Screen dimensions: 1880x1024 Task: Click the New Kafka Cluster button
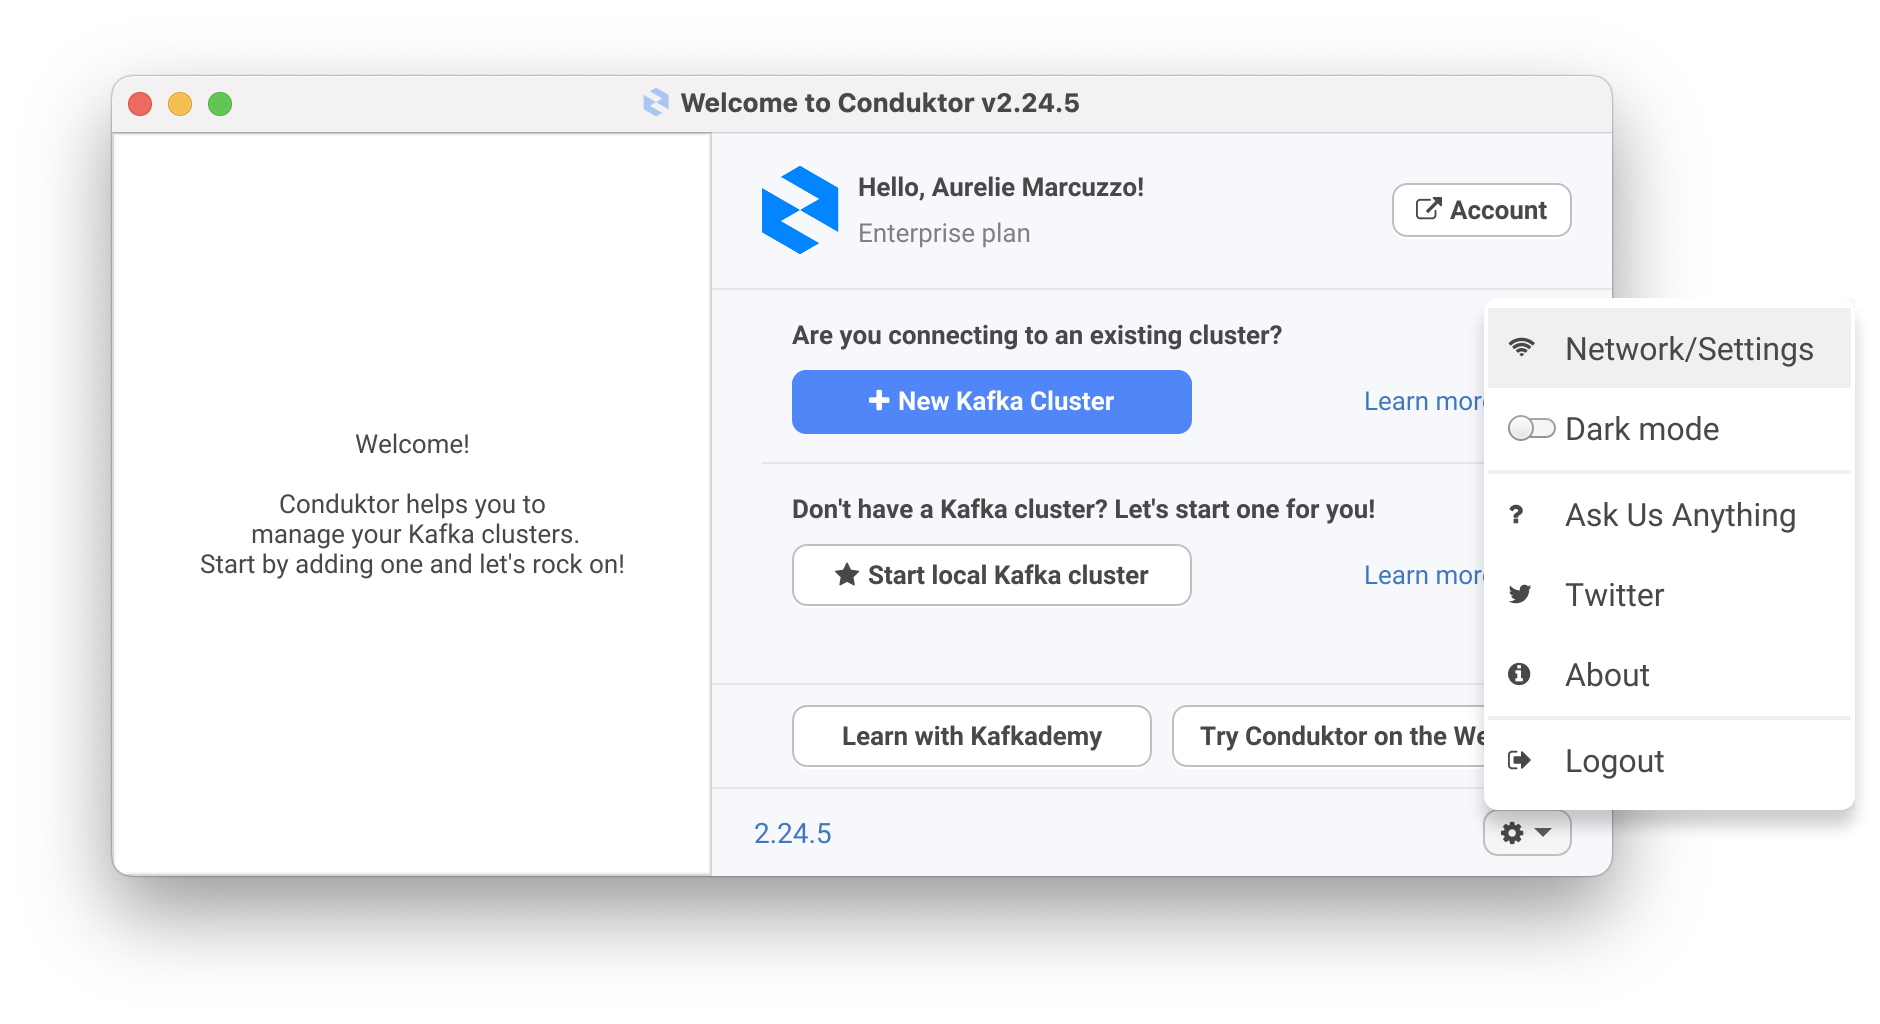click(x=991, y=402)
